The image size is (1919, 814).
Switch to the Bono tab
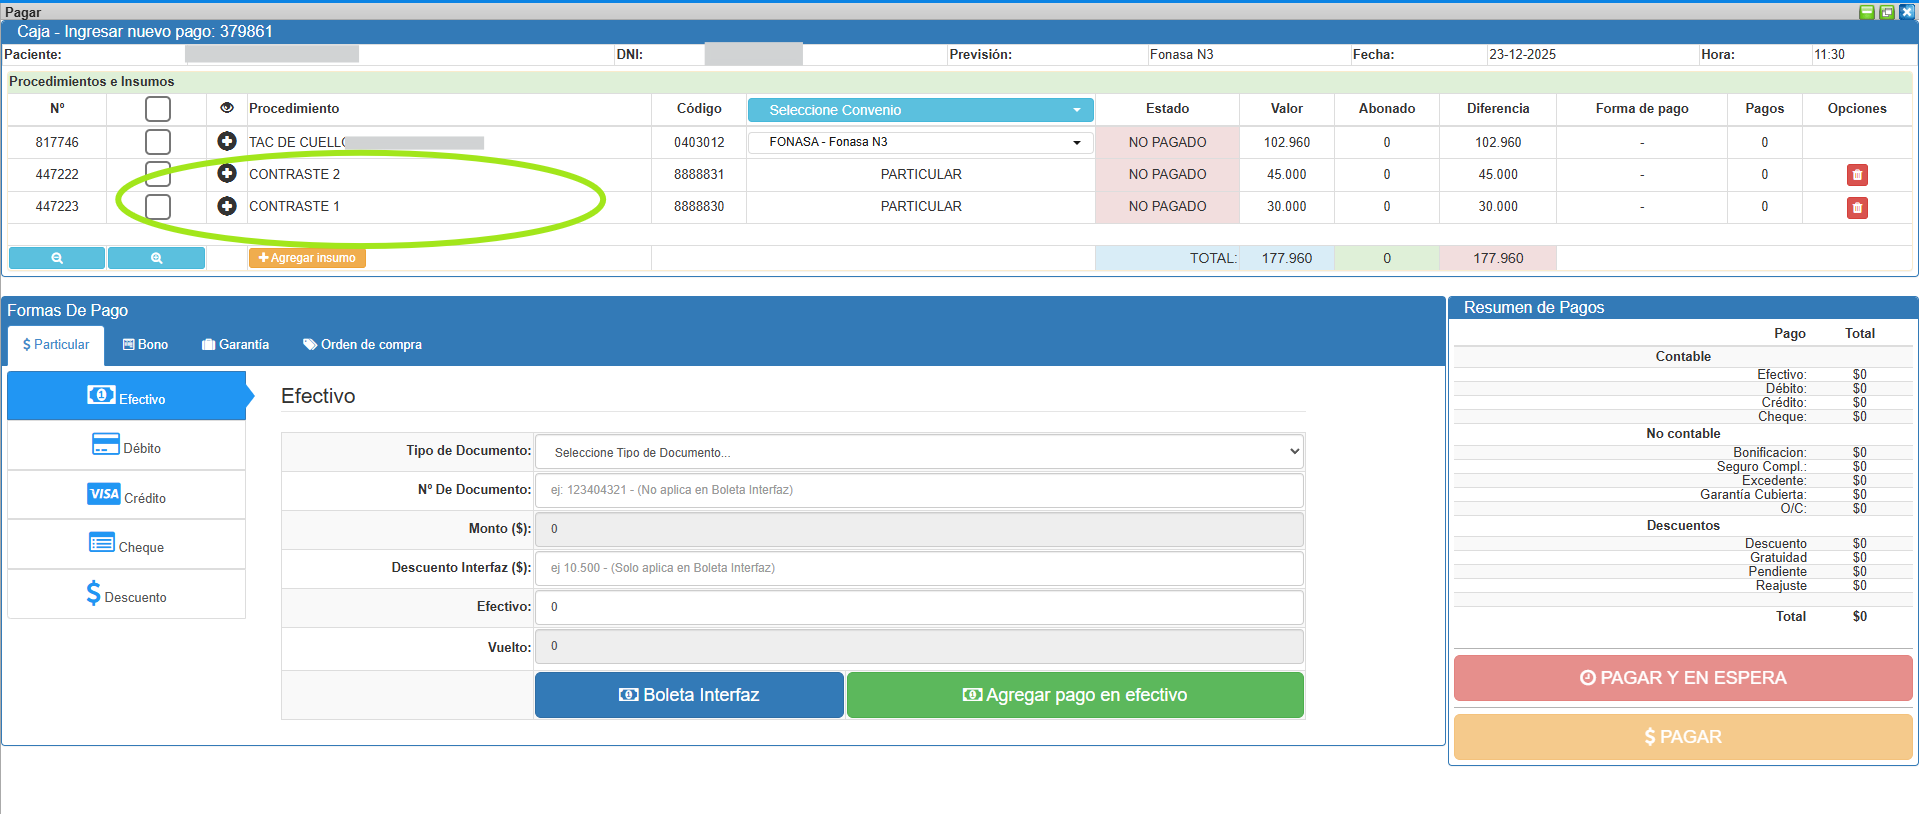pos(145,345)
